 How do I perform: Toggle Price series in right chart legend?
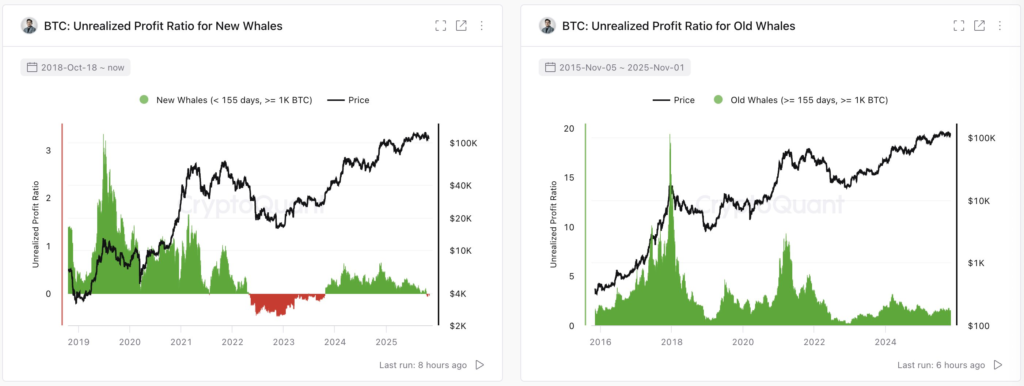pyautogui.click(x=673, y=100)
